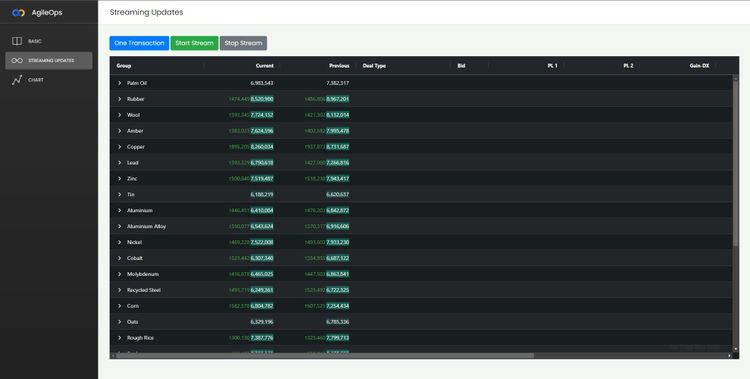Sort by the Previous column header
The height and width of the screenshot is (379, 750).
tap(339, 66)
